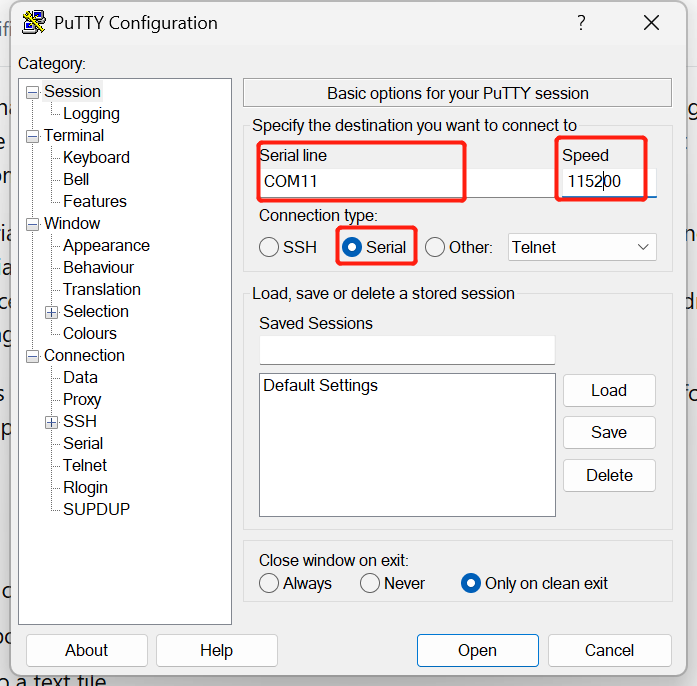Open the Logging category page
This screenshot has height=686, width=697.
point(91,114)
